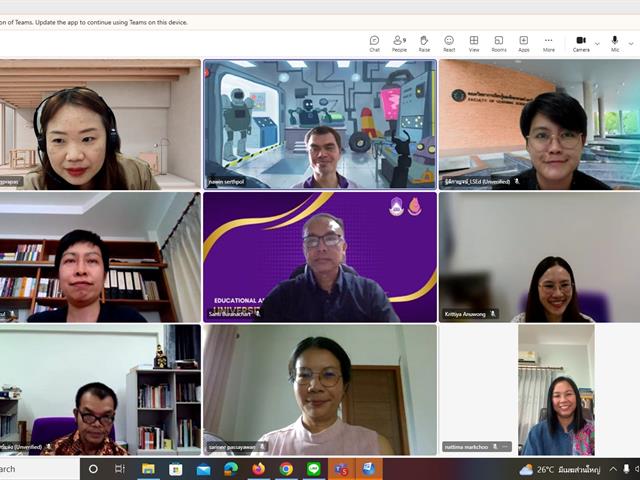
Task: Expand the Mic options dropdown arrow
Action: click(x=631, y=43)
